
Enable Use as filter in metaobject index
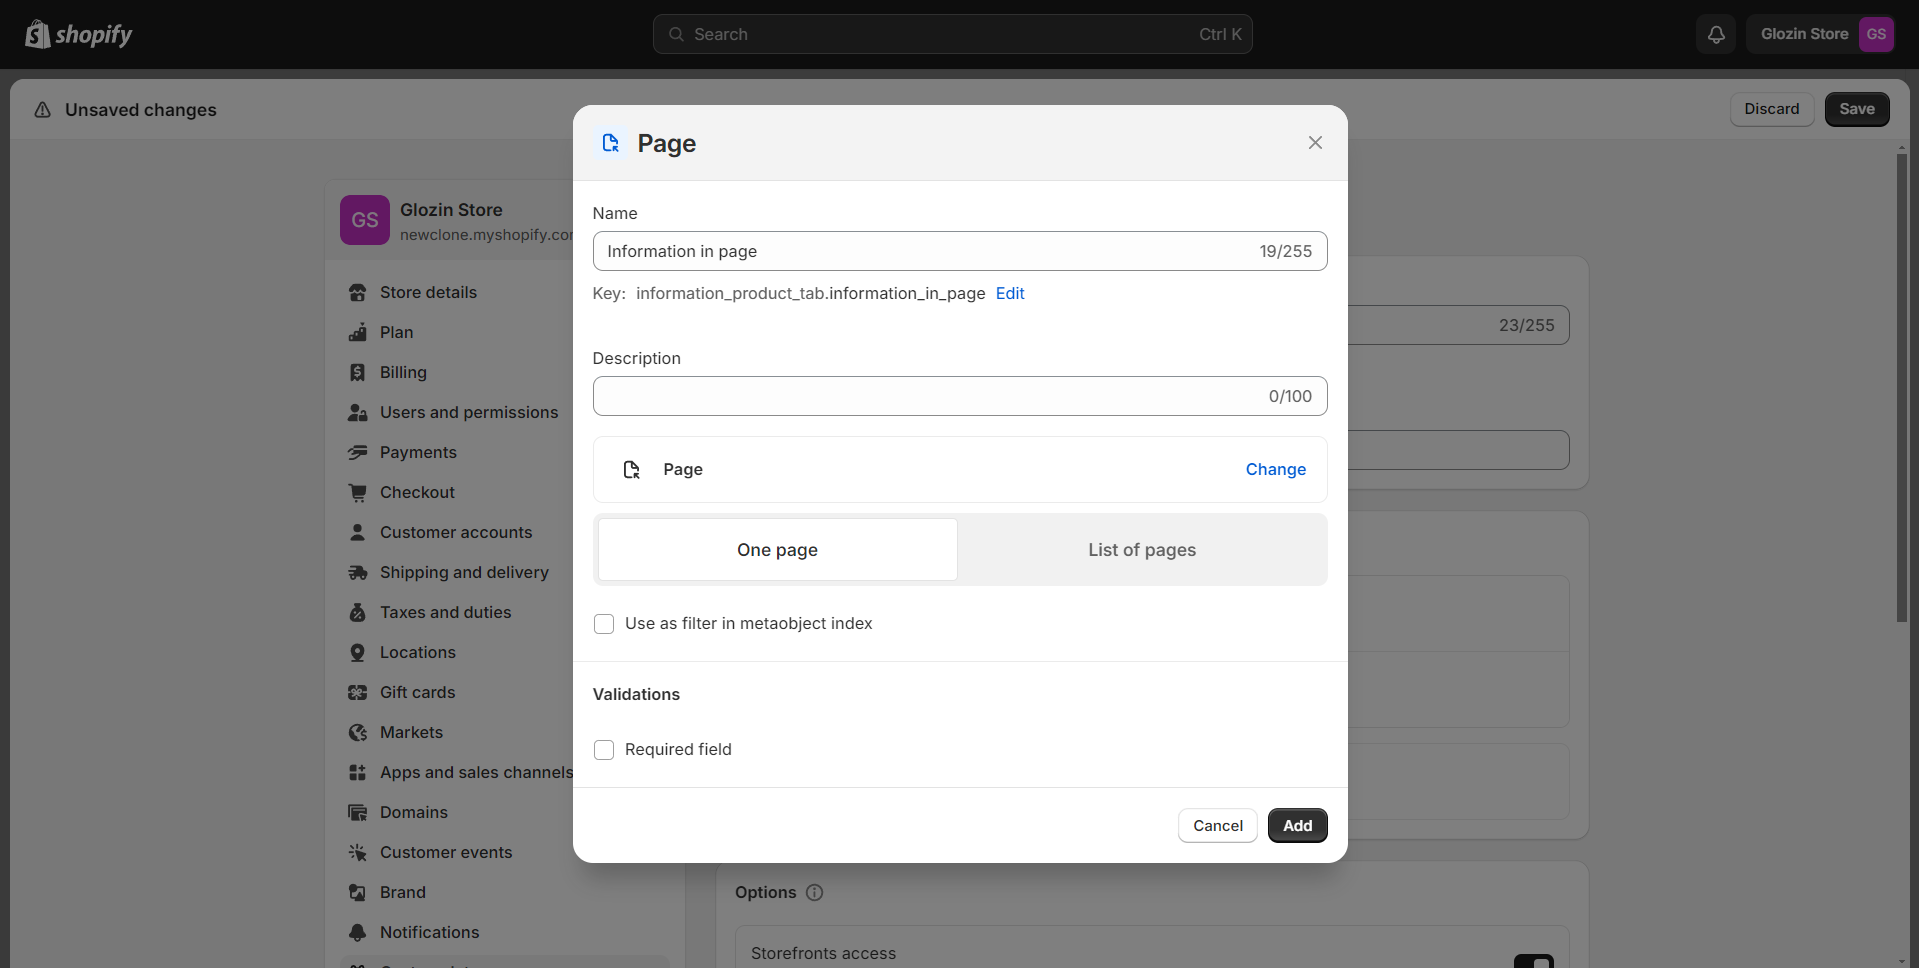coord(604,624)
